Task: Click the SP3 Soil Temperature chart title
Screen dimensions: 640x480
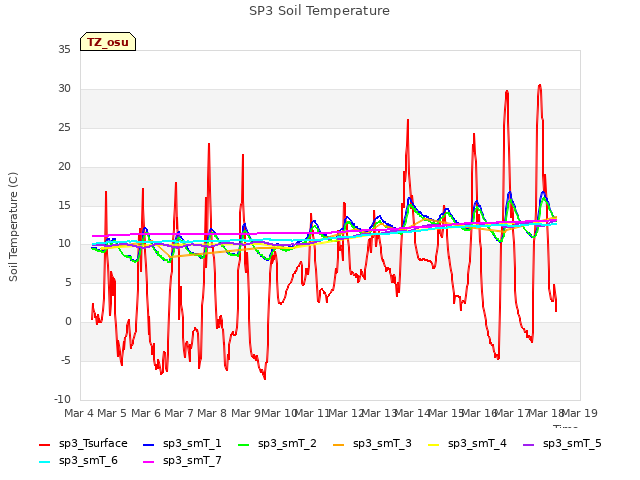Action: click(x=319, y=11)
